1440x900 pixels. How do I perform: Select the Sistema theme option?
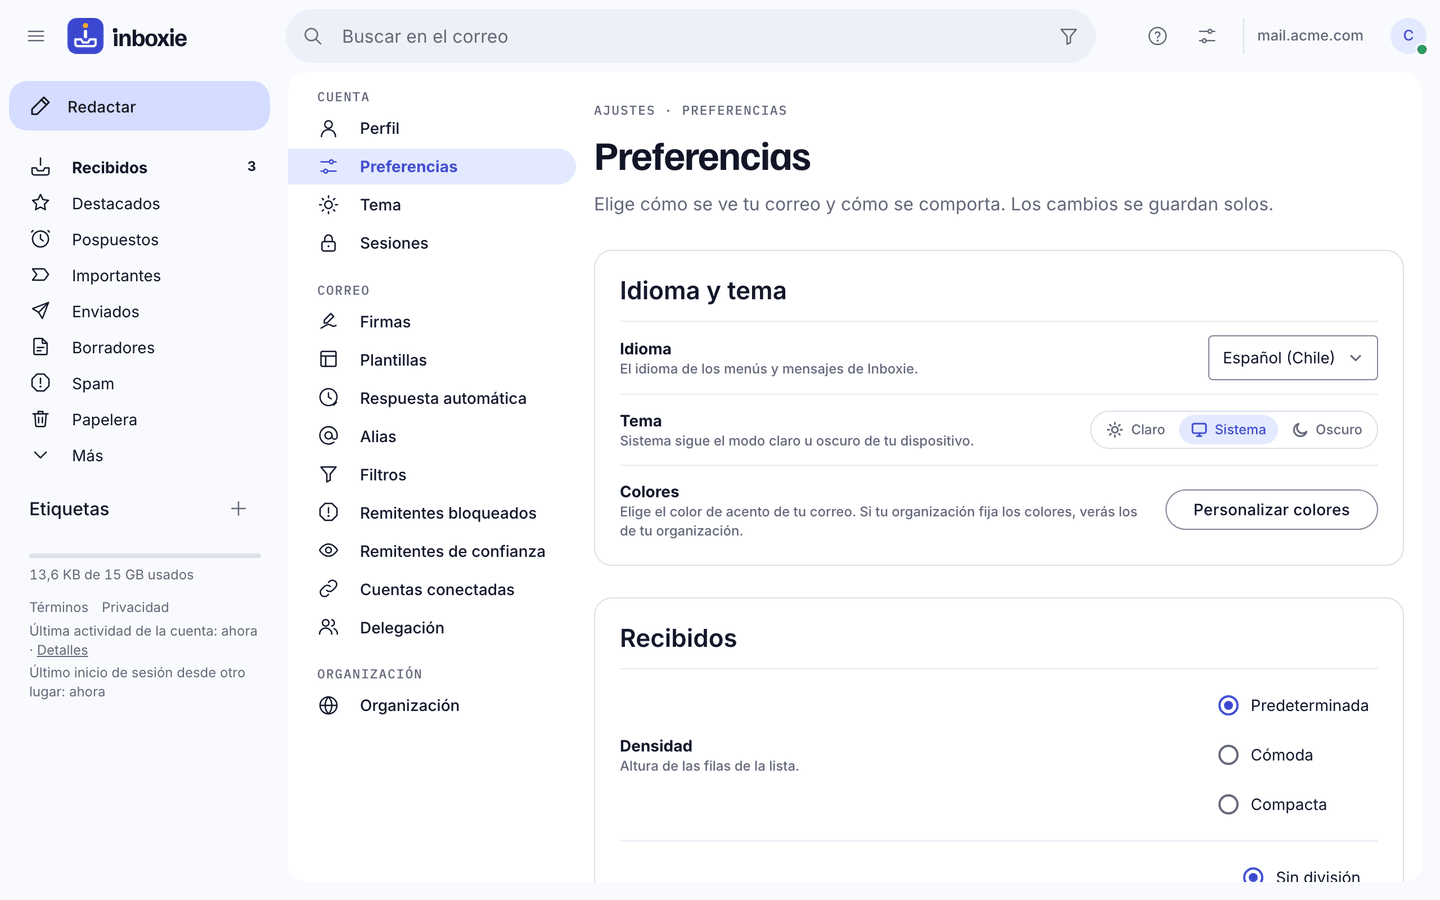[x=1228, y=430]
